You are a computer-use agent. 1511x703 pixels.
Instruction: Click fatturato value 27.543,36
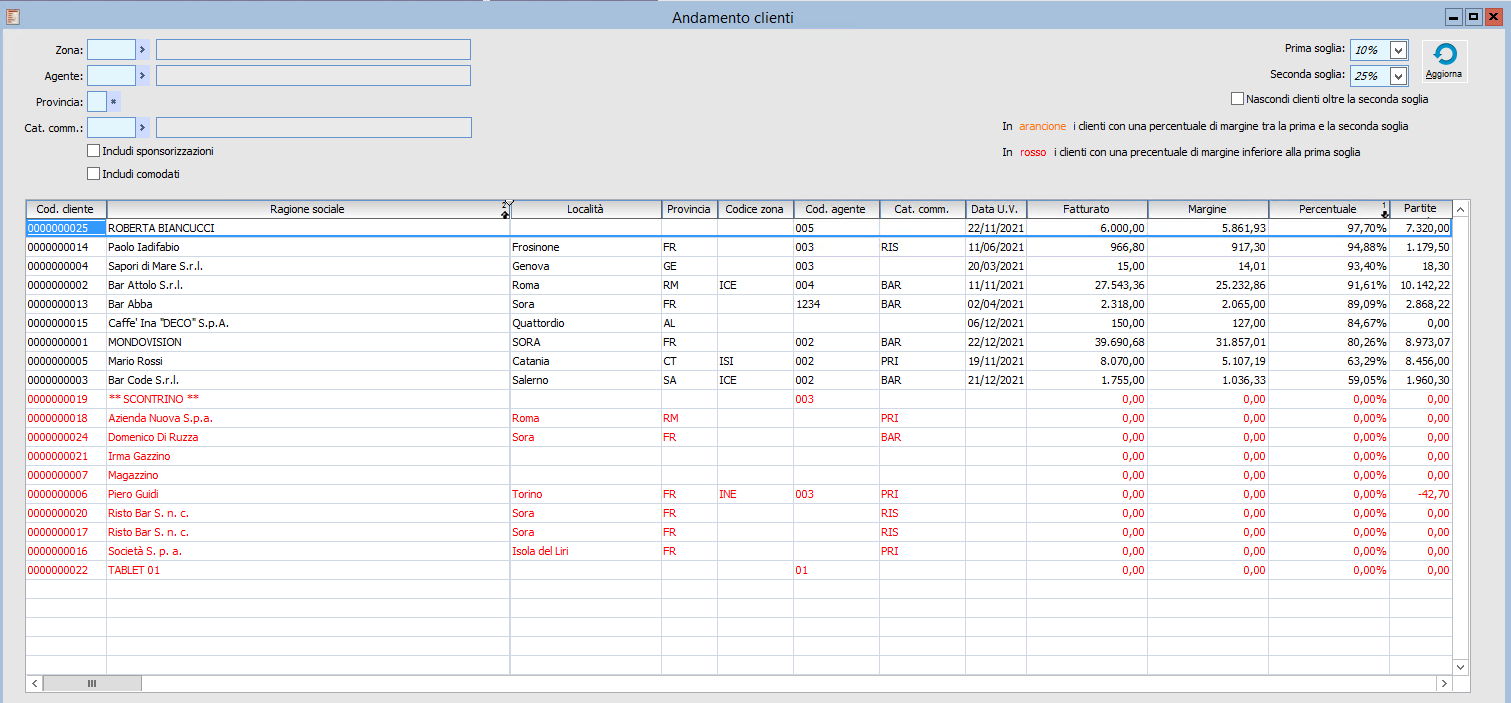click(x=1120, y=285)
